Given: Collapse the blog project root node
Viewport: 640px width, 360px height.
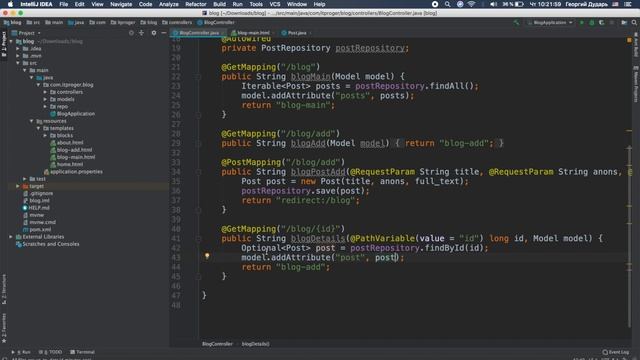Looking at the screenshot, I should click(x=11, y=41).
